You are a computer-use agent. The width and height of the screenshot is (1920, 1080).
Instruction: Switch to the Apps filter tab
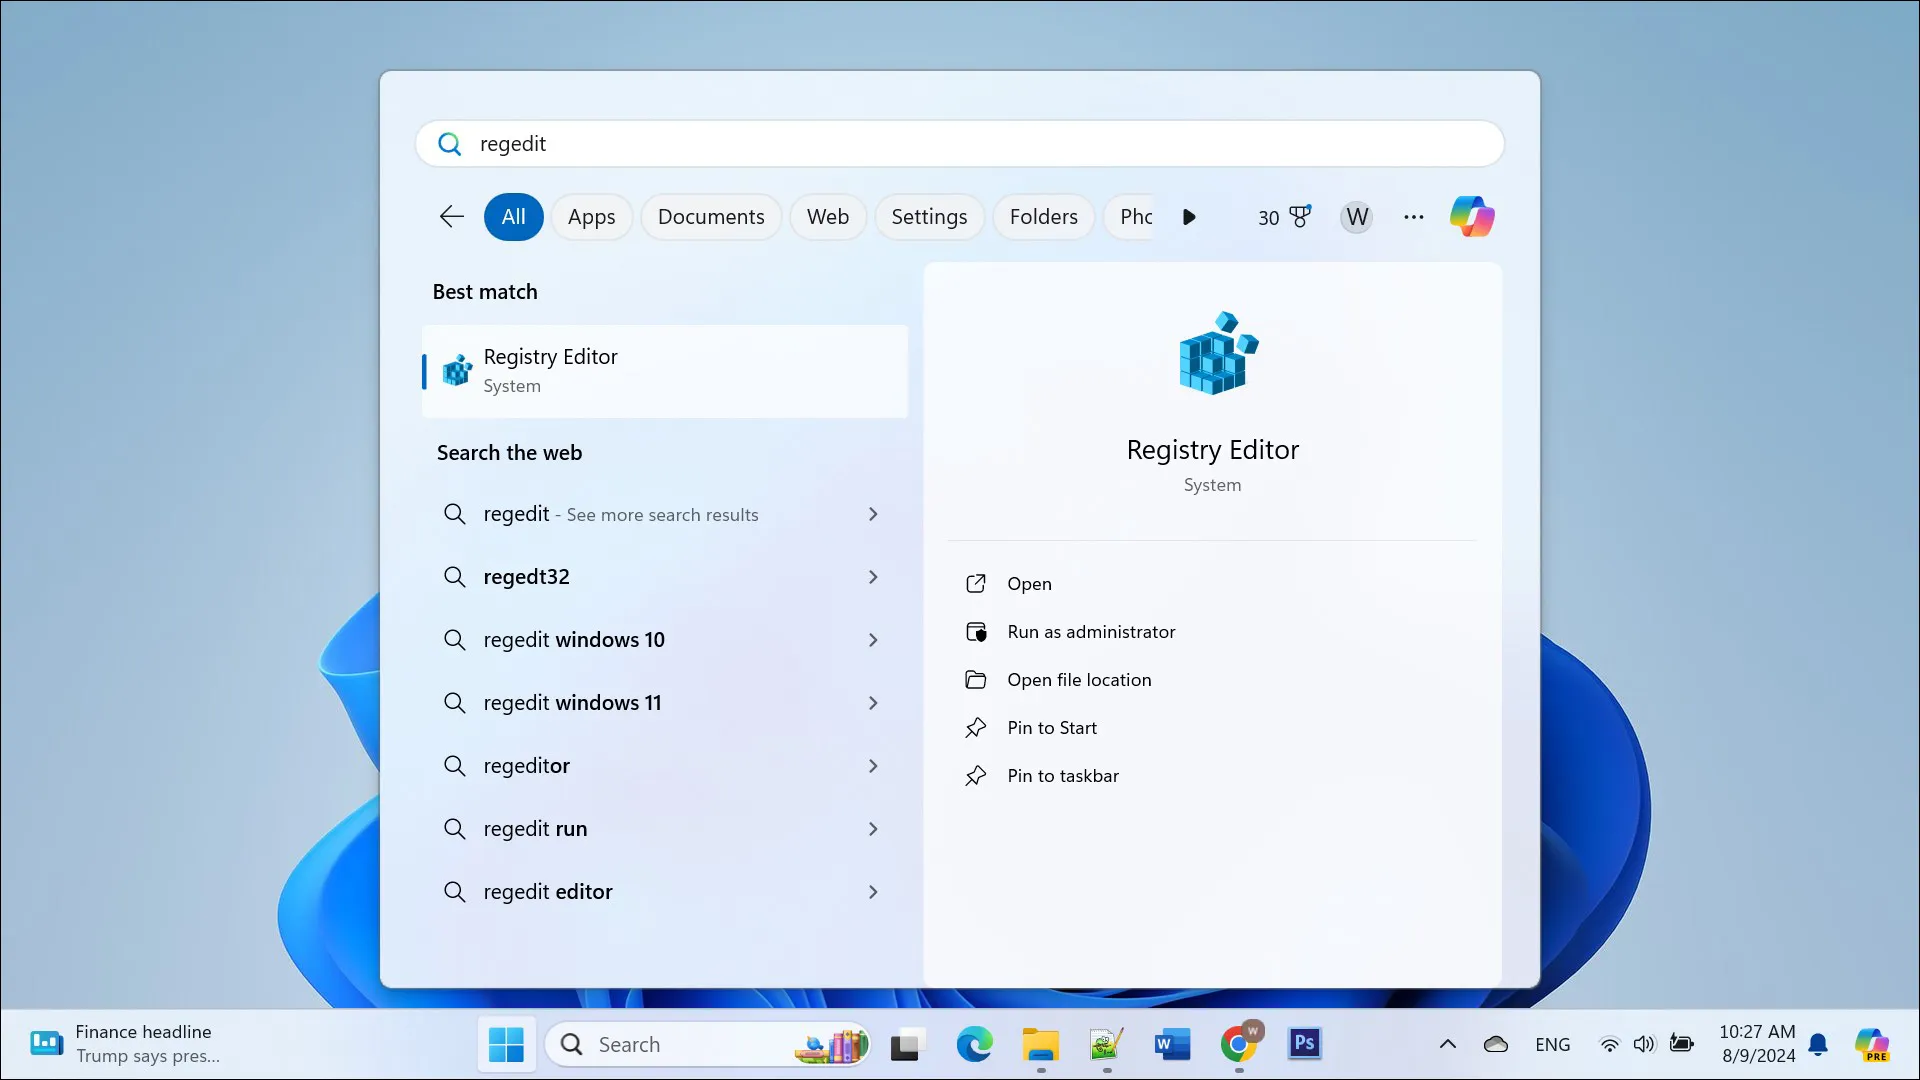pyautogui.click(x=592, y=216)
